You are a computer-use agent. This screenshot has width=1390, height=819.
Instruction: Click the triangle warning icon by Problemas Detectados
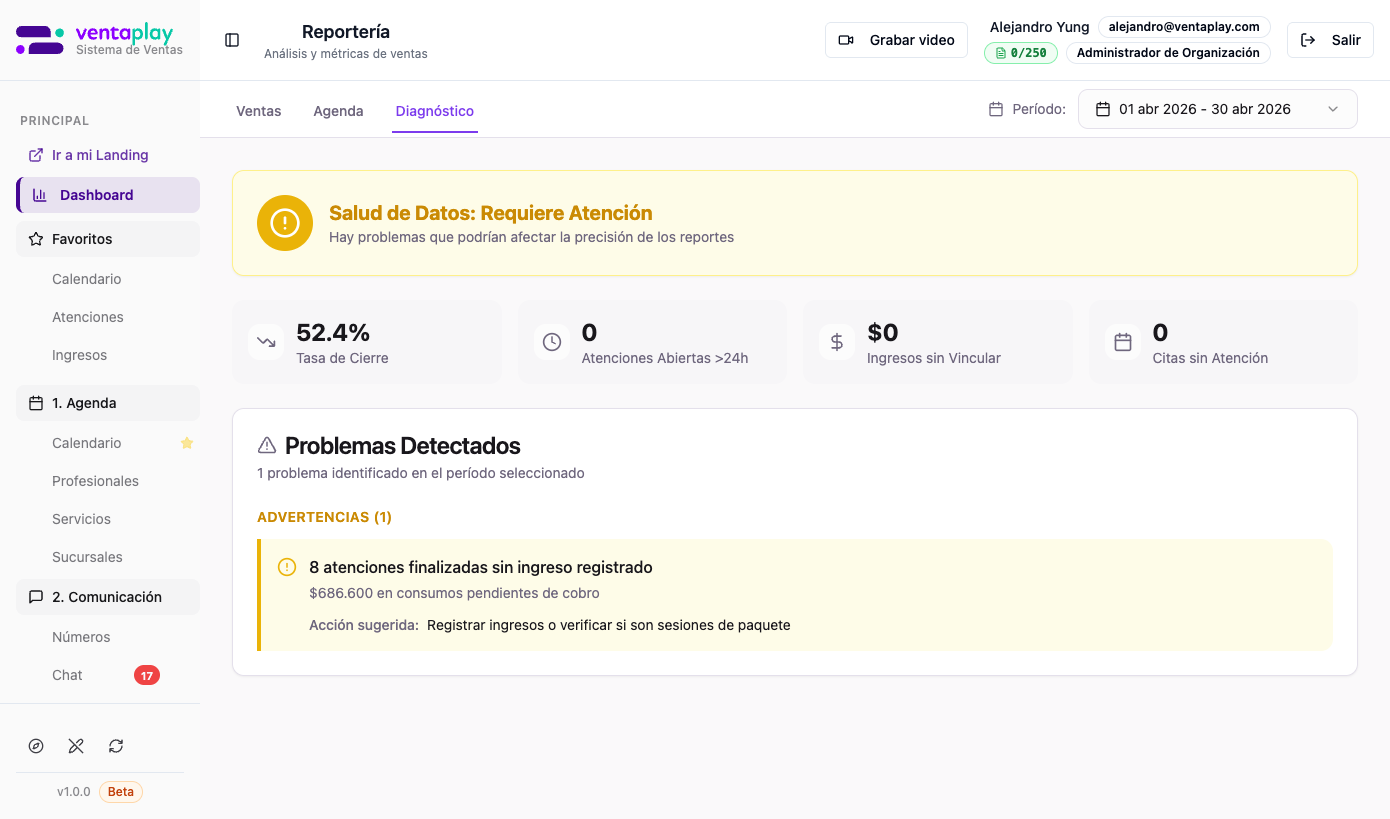(267, 445)
